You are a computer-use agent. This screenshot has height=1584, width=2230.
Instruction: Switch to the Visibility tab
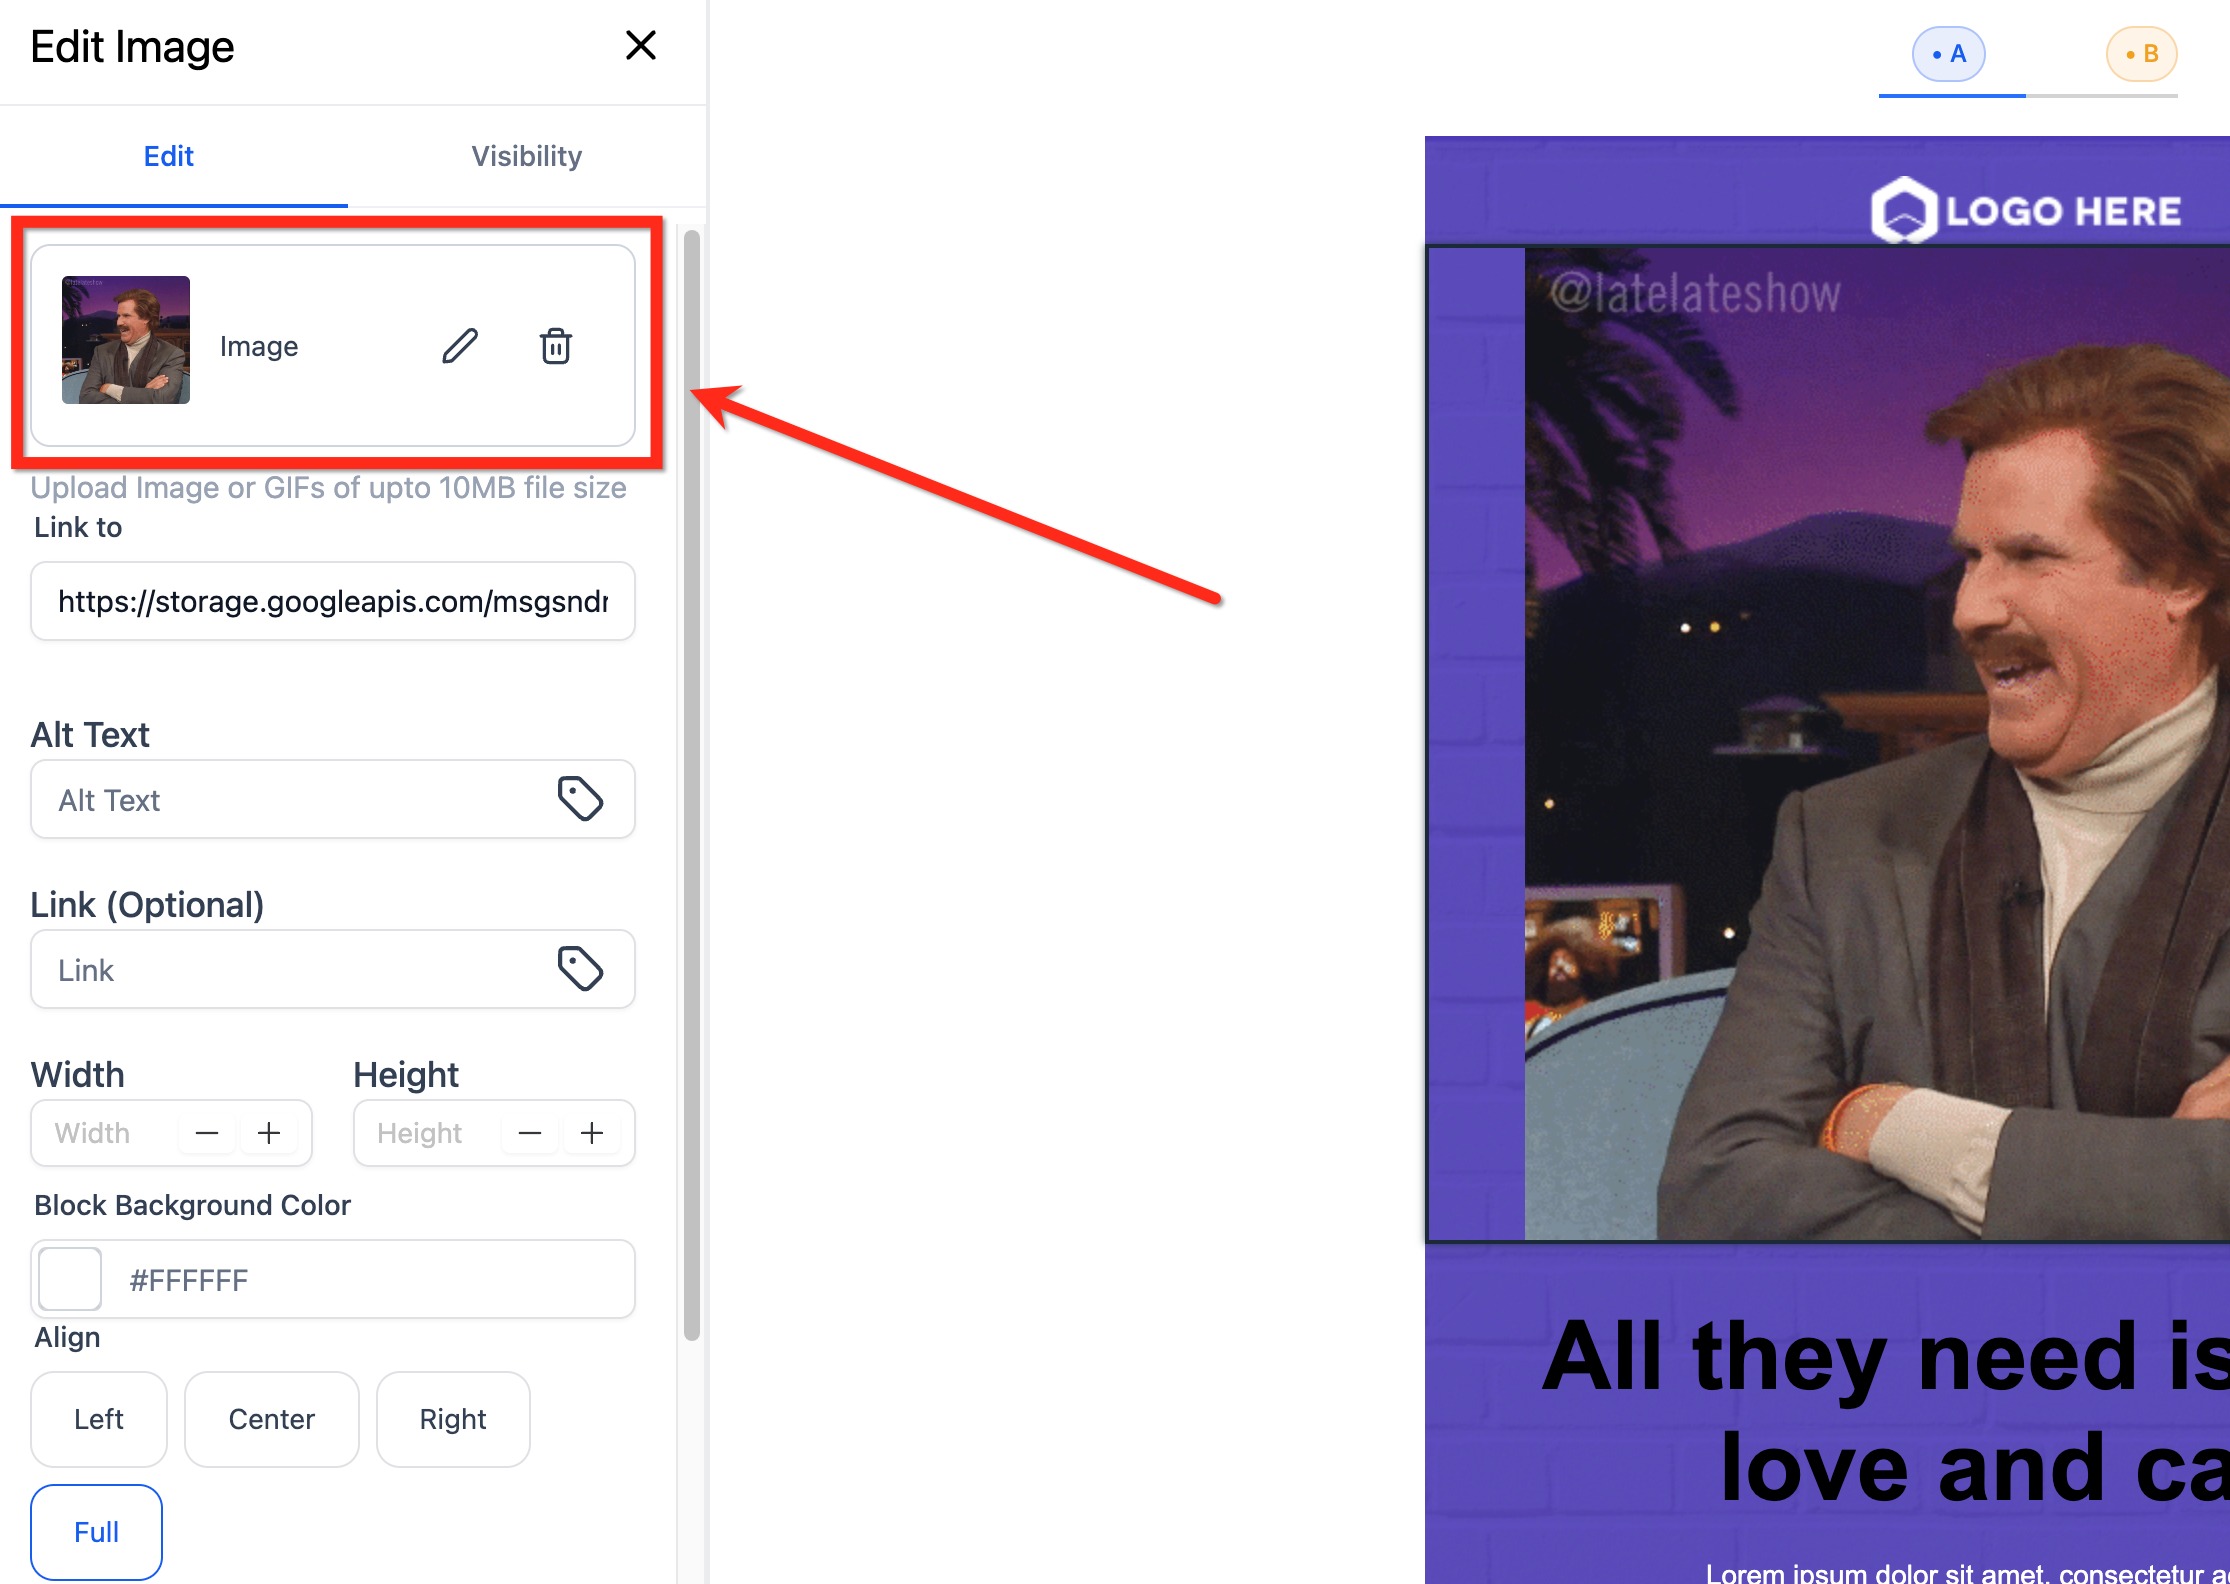[x=526, y=156]
